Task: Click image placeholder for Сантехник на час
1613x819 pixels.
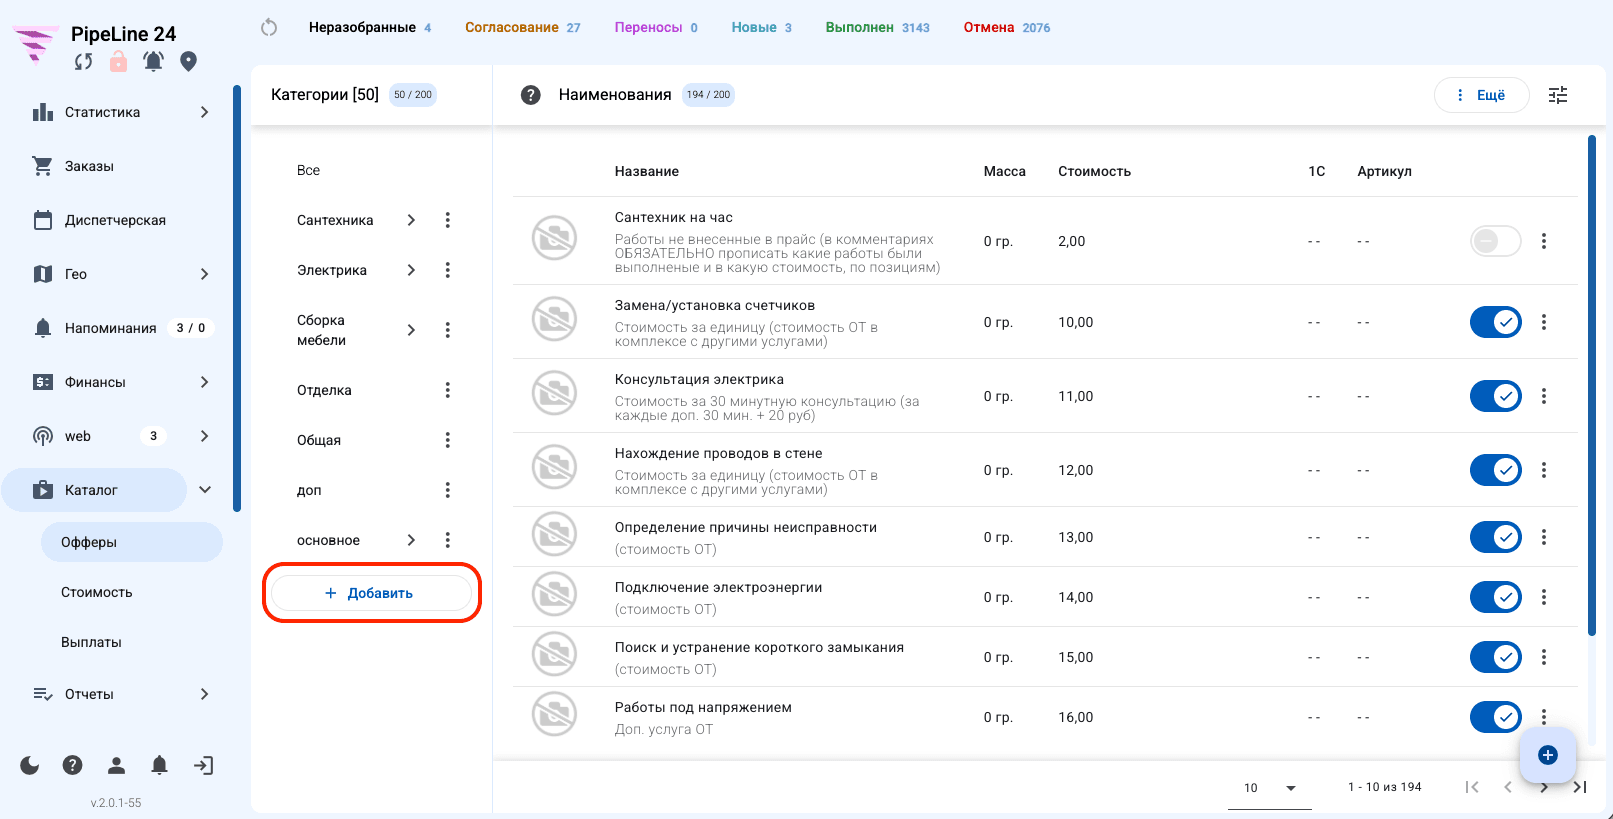Action: pyautogui.click(x=554, y=239)
